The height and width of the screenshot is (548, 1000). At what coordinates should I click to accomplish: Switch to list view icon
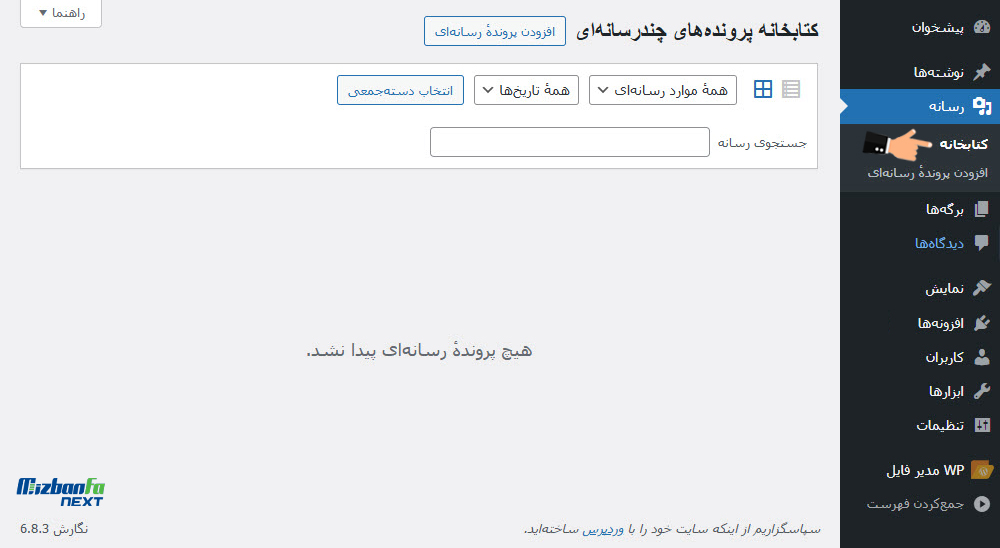tap(791, 89)
